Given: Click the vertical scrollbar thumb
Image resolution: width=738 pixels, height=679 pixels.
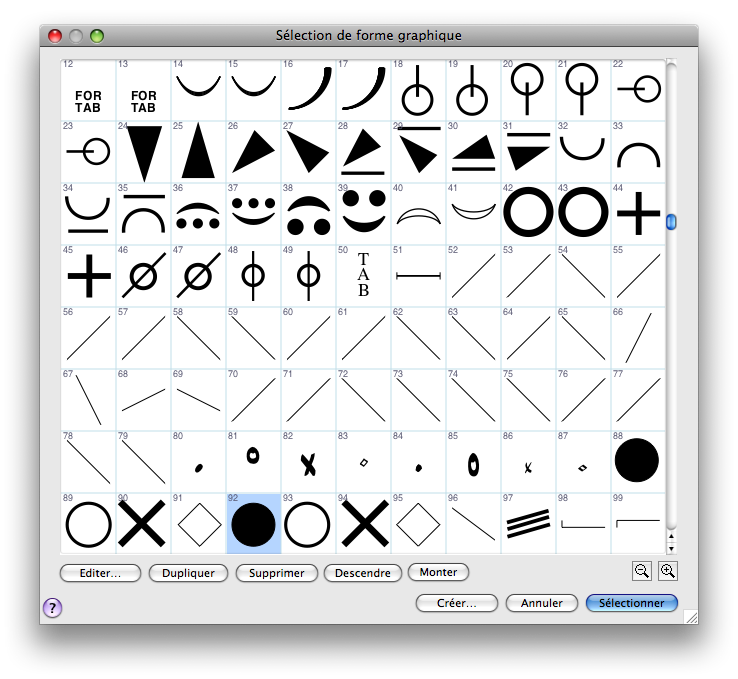Looking at the screenshot, I should 671,221.
